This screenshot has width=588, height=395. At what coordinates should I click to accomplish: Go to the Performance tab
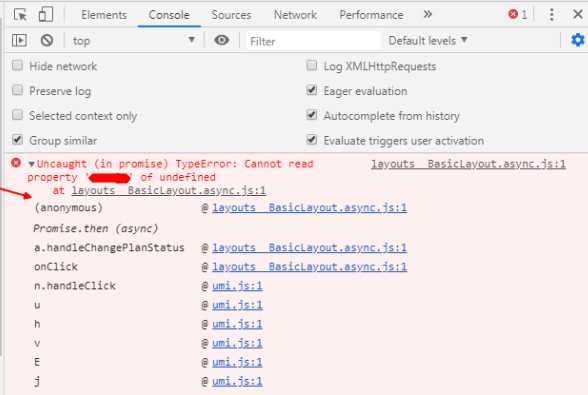371,15
